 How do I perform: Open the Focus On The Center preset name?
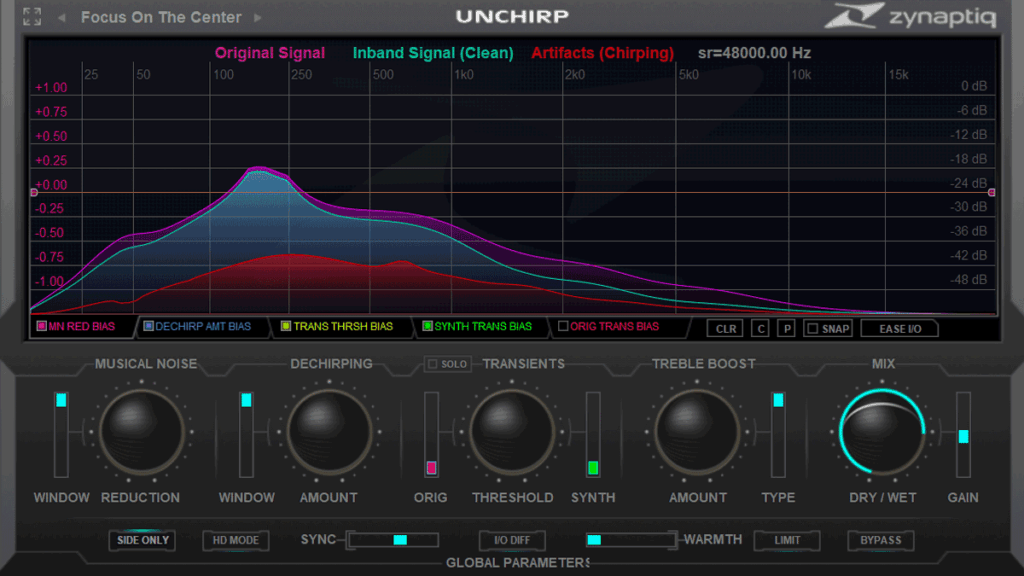pyautogui.click(x=161, y=18)
